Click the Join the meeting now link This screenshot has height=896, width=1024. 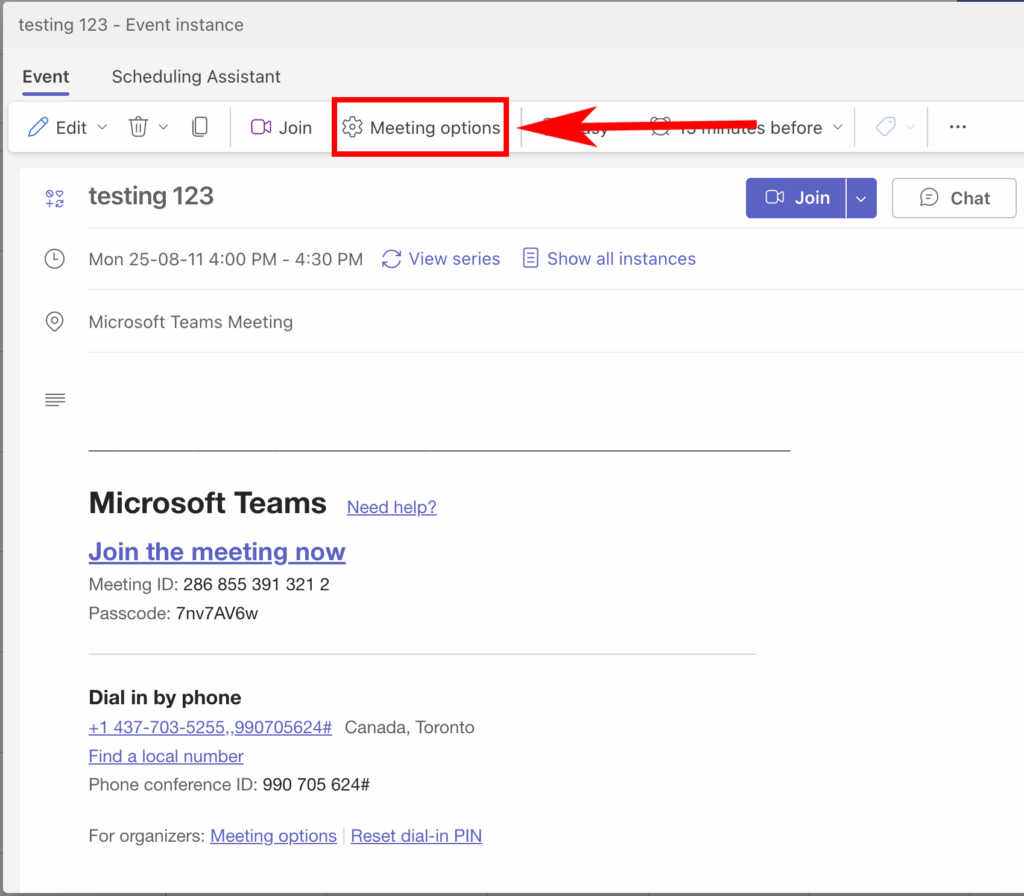pos(217,552)
